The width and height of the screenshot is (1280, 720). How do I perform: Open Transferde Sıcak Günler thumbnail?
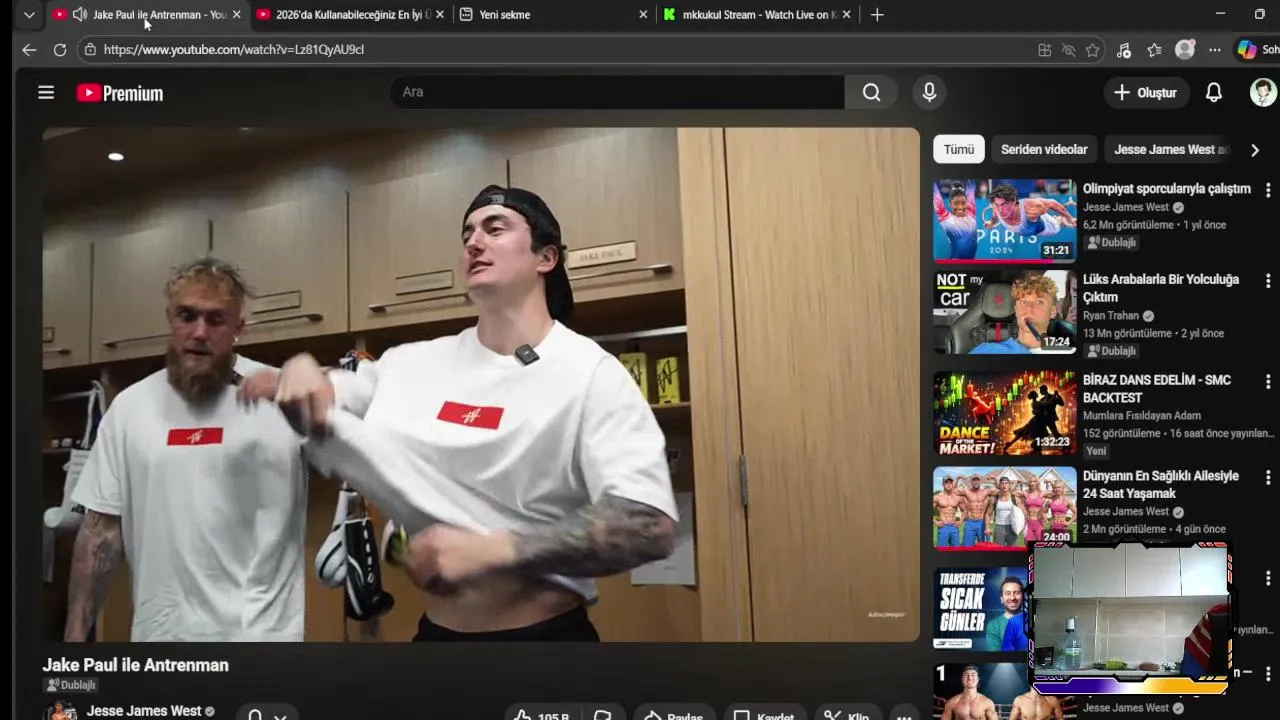coord(980,609)
